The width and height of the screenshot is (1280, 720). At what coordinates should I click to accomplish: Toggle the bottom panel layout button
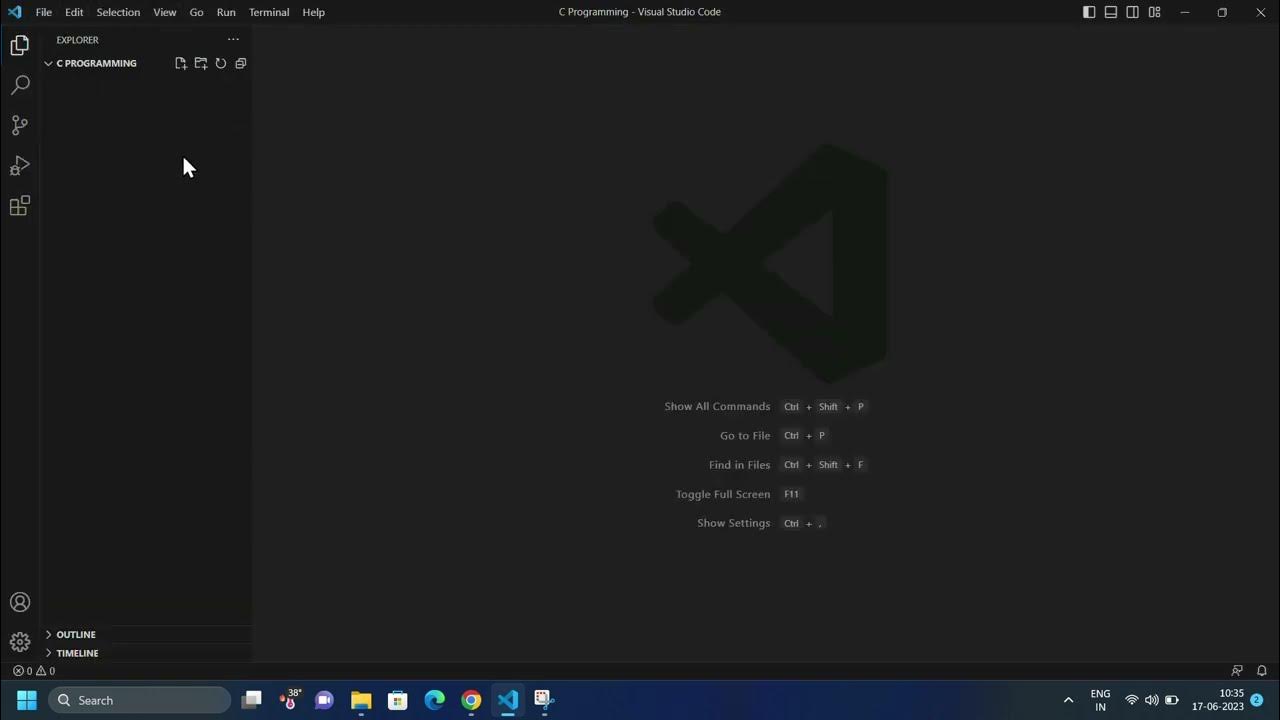[x=1111, y=12]
